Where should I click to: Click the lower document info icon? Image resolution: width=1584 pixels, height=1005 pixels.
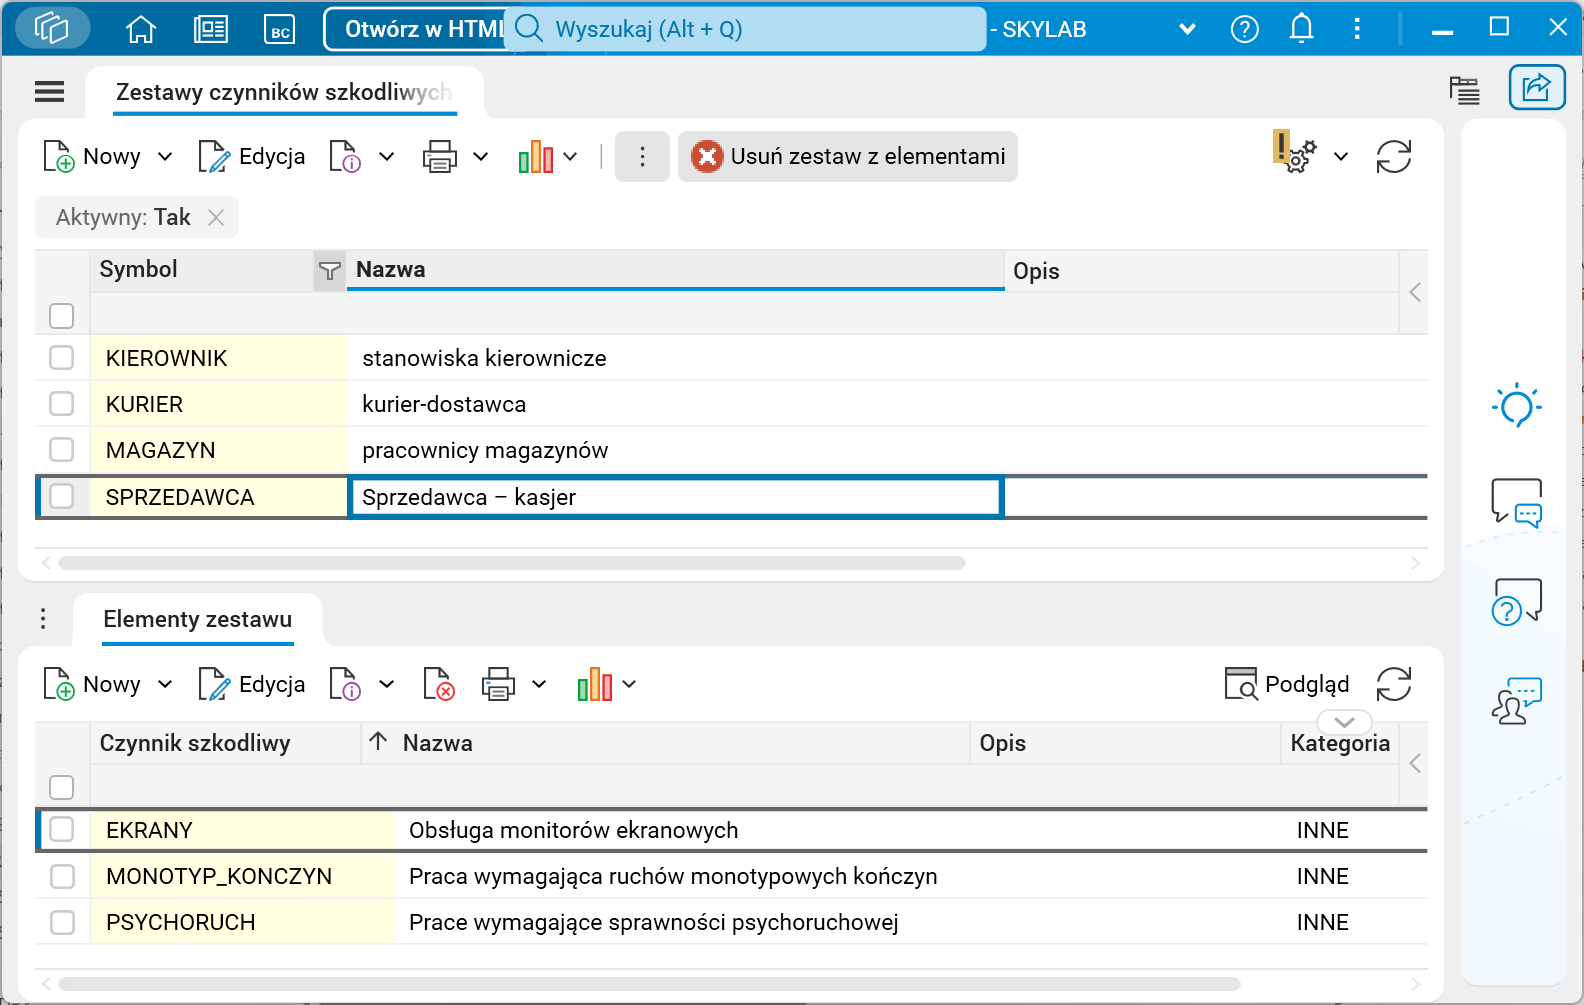coord(345,684)
